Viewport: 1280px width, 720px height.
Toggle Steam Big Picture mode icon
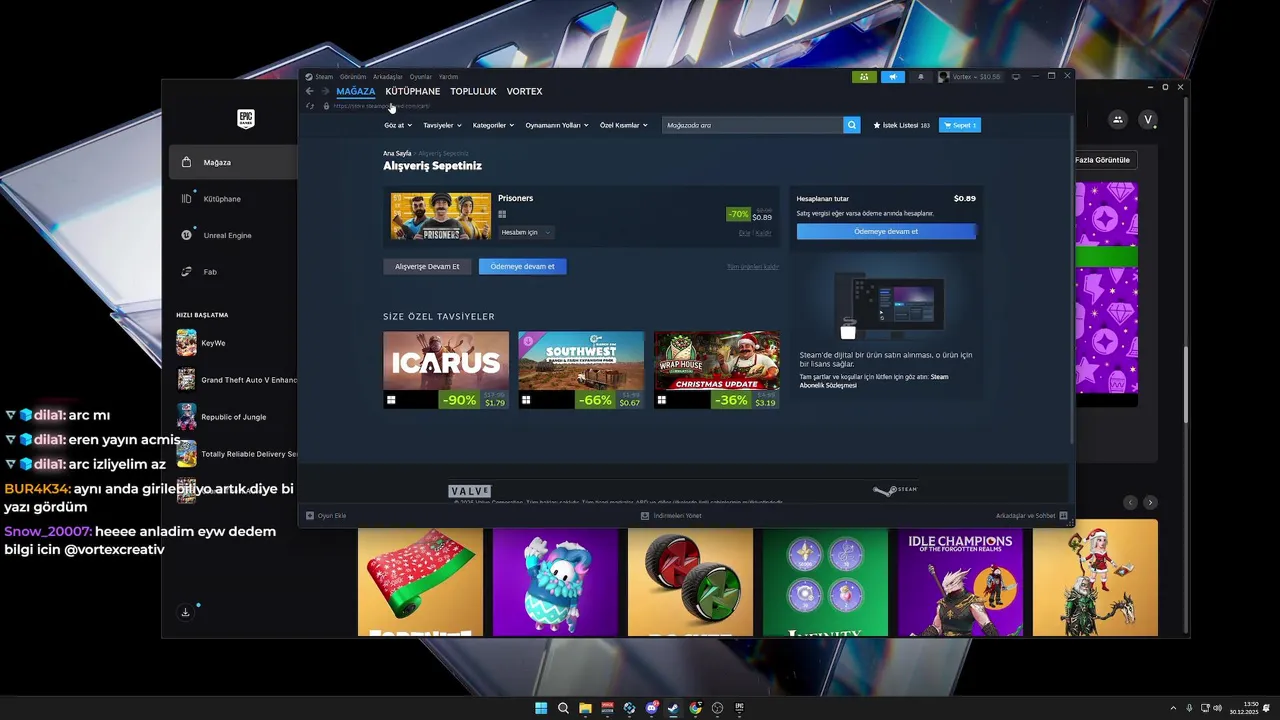[1016, 77]
